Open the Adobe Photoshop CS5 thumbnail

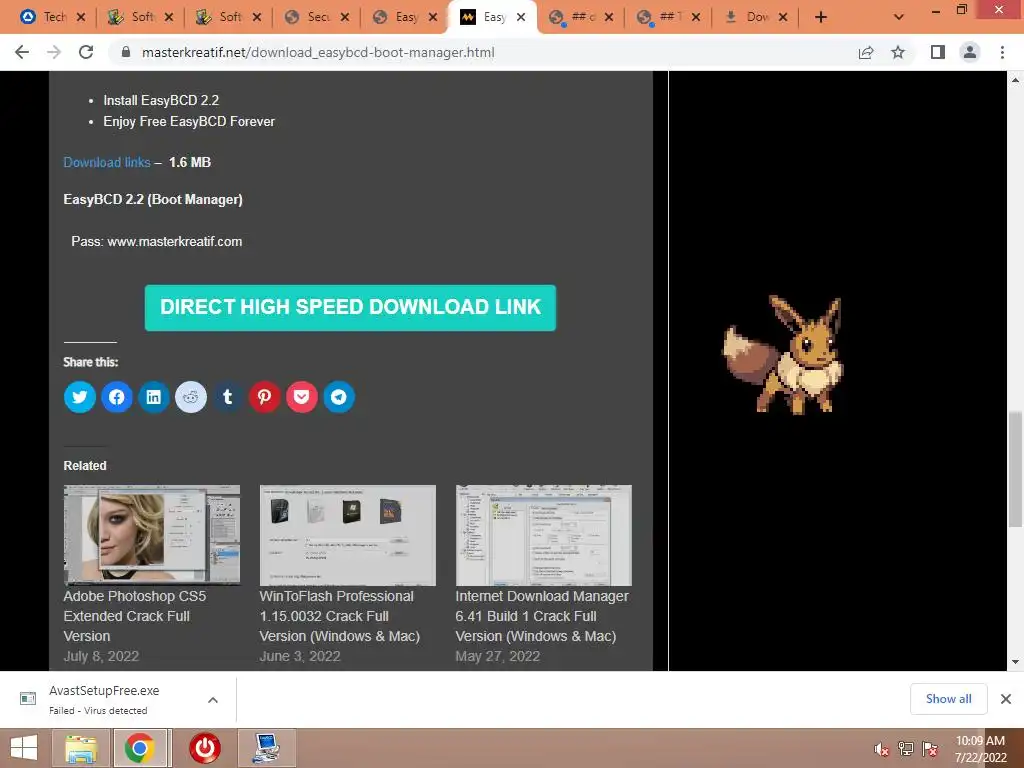(152, 535)
